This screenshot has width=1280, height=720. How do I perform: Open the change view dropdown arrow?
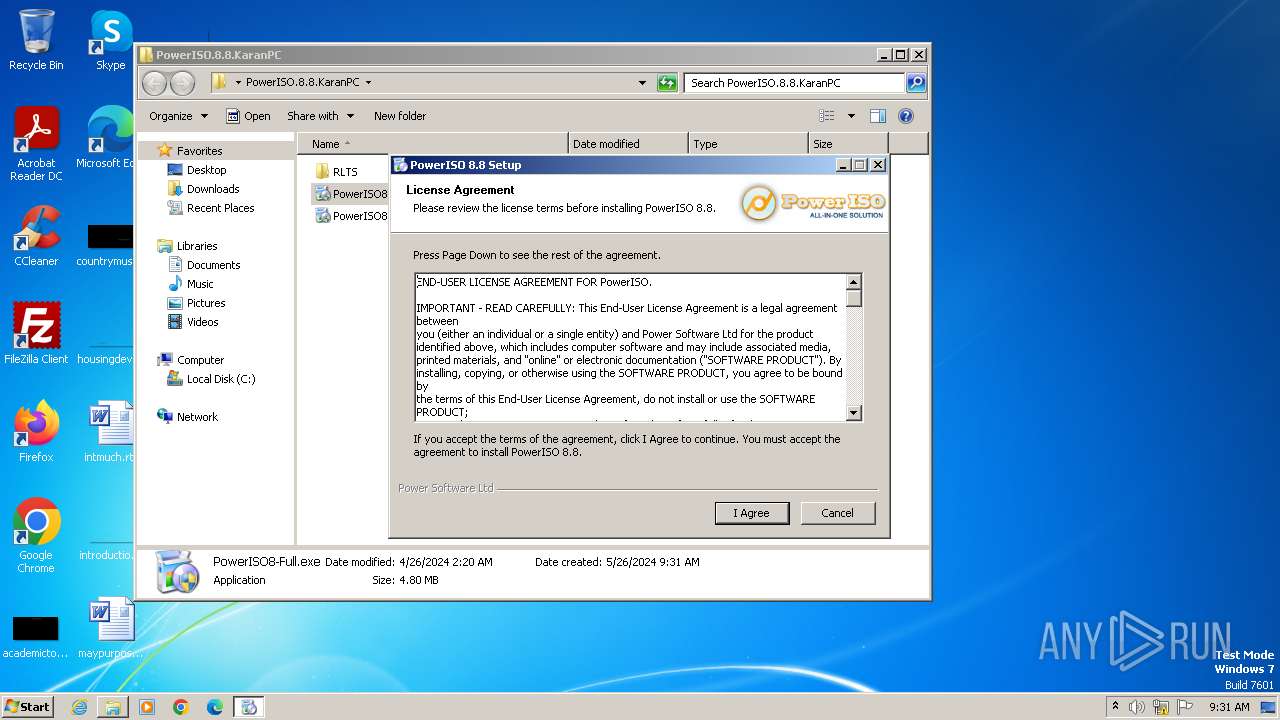[851, 116]
